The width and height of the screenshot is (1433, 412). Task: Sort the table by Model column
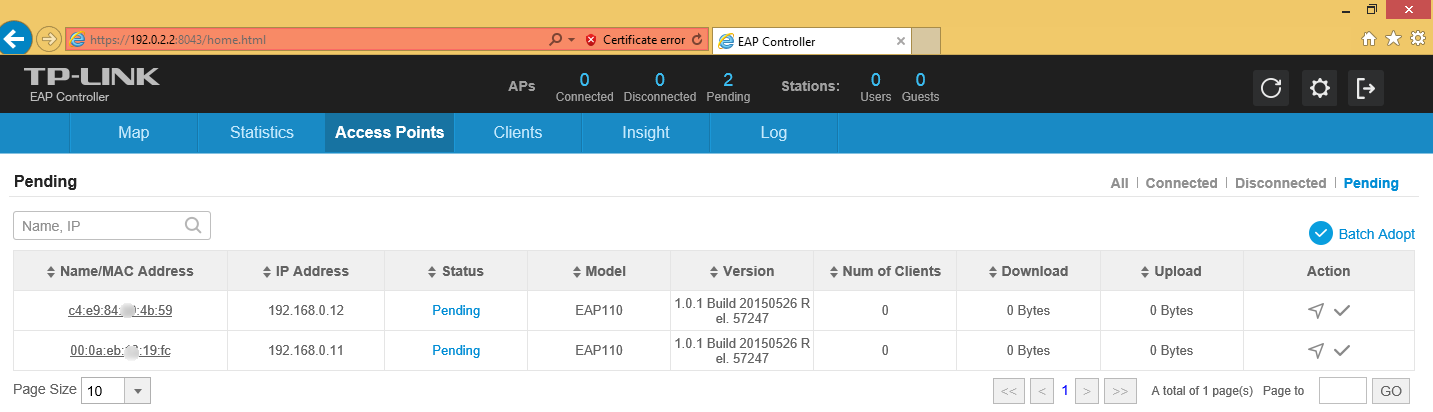pyautogui.click(x=599, y=271)
